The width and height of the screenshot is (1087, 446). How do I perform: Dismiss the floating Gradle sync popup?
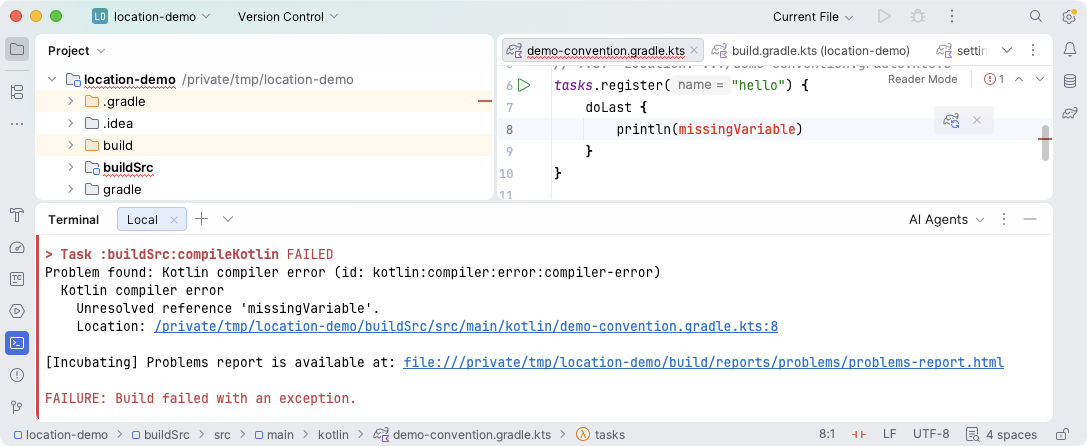[x=977, y=120]
